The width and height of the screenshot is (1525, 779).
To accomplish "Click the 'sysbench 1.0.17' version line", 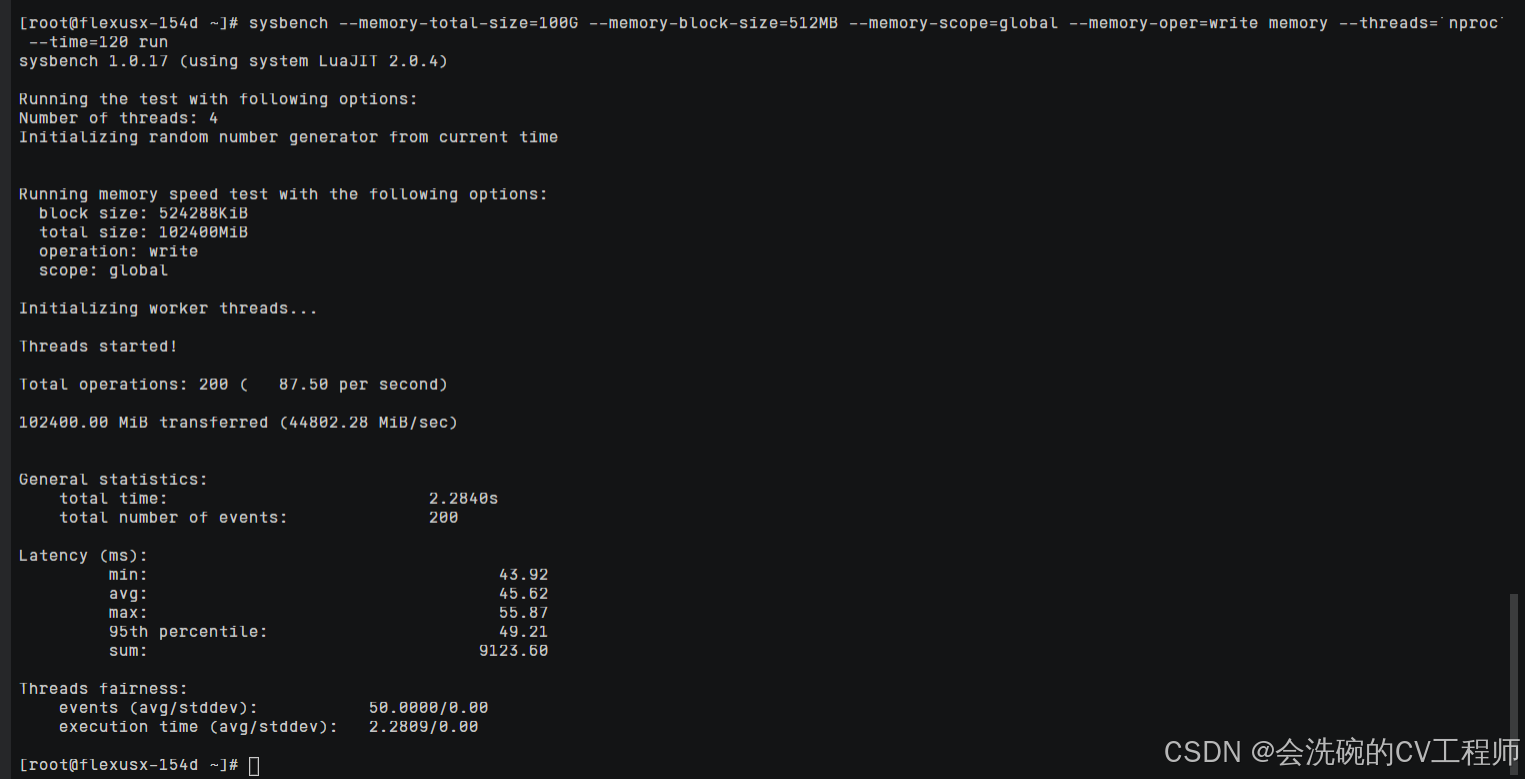I will pyautogui.click(x=233, y=61).
